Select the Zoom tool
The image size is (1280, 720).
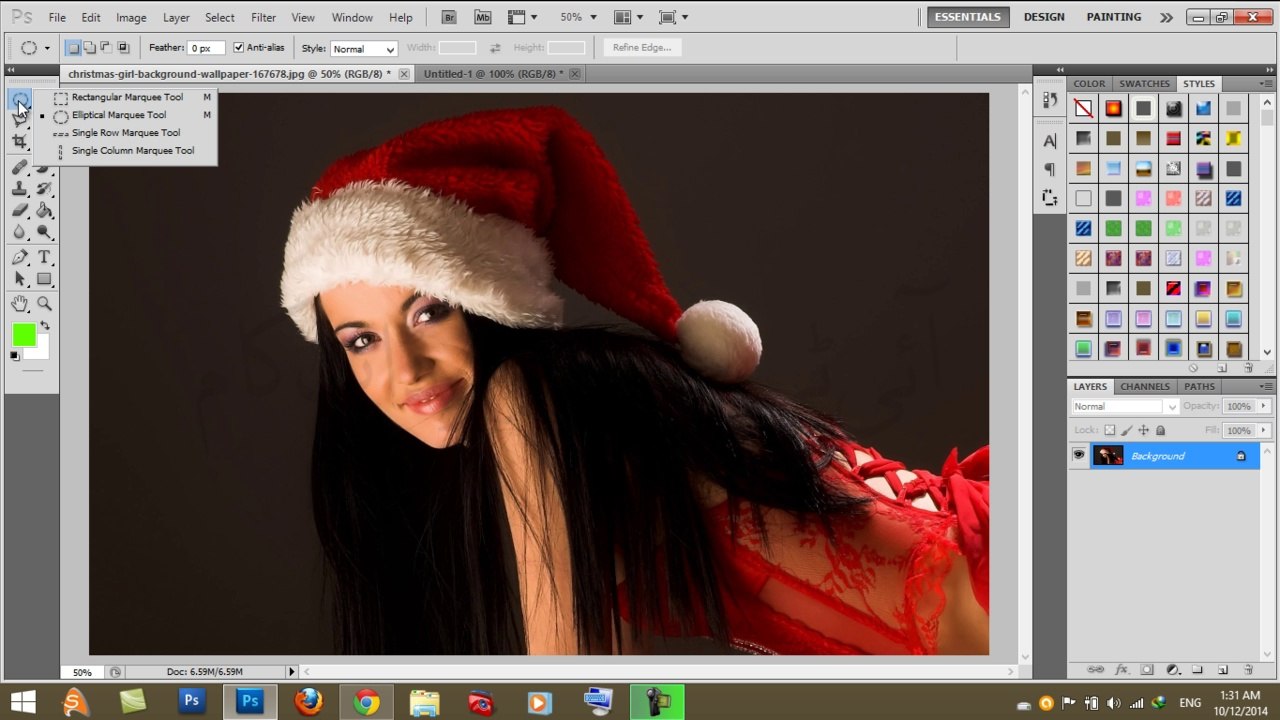click(x=44, y=304)
